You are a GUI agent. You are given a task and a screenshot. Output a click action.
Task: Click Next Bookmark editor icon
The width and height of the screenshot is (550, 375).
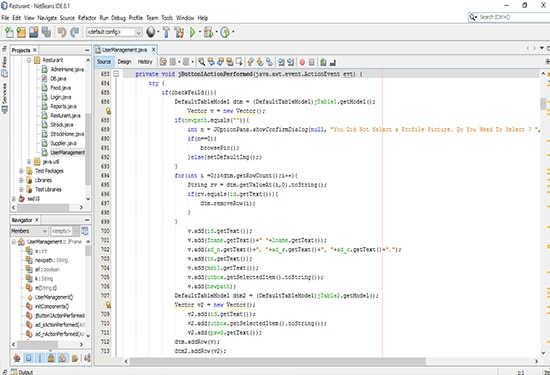click(x=260, y=62)
